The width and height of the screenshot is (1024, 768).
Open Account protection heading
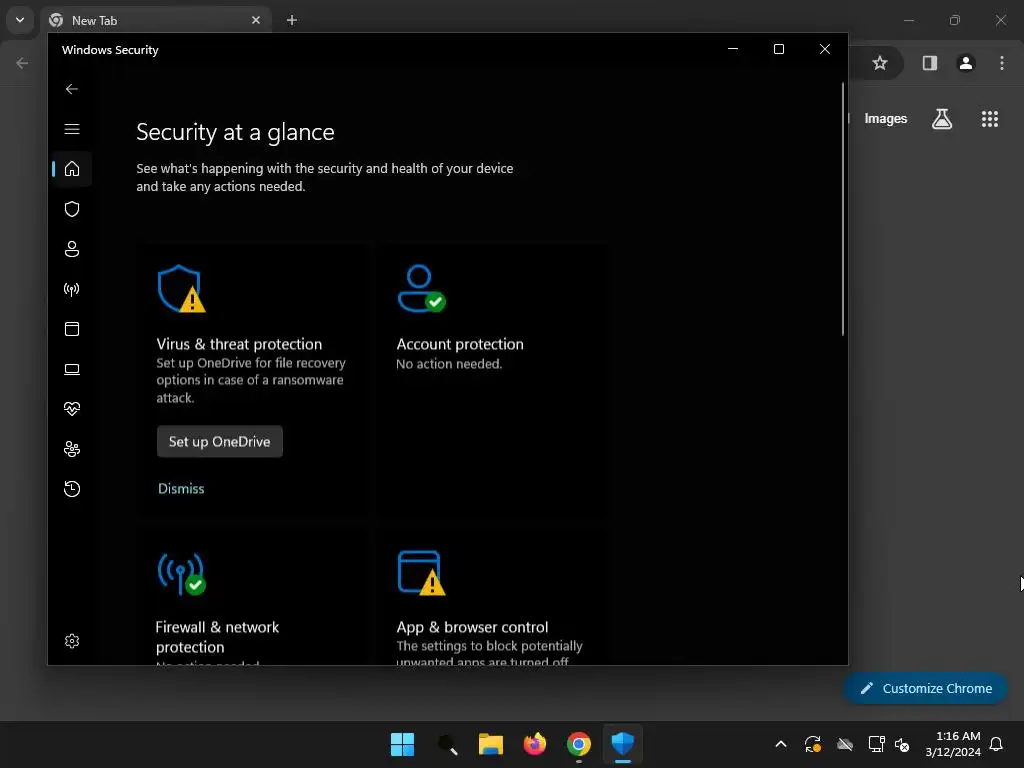[x=460, y=344]
